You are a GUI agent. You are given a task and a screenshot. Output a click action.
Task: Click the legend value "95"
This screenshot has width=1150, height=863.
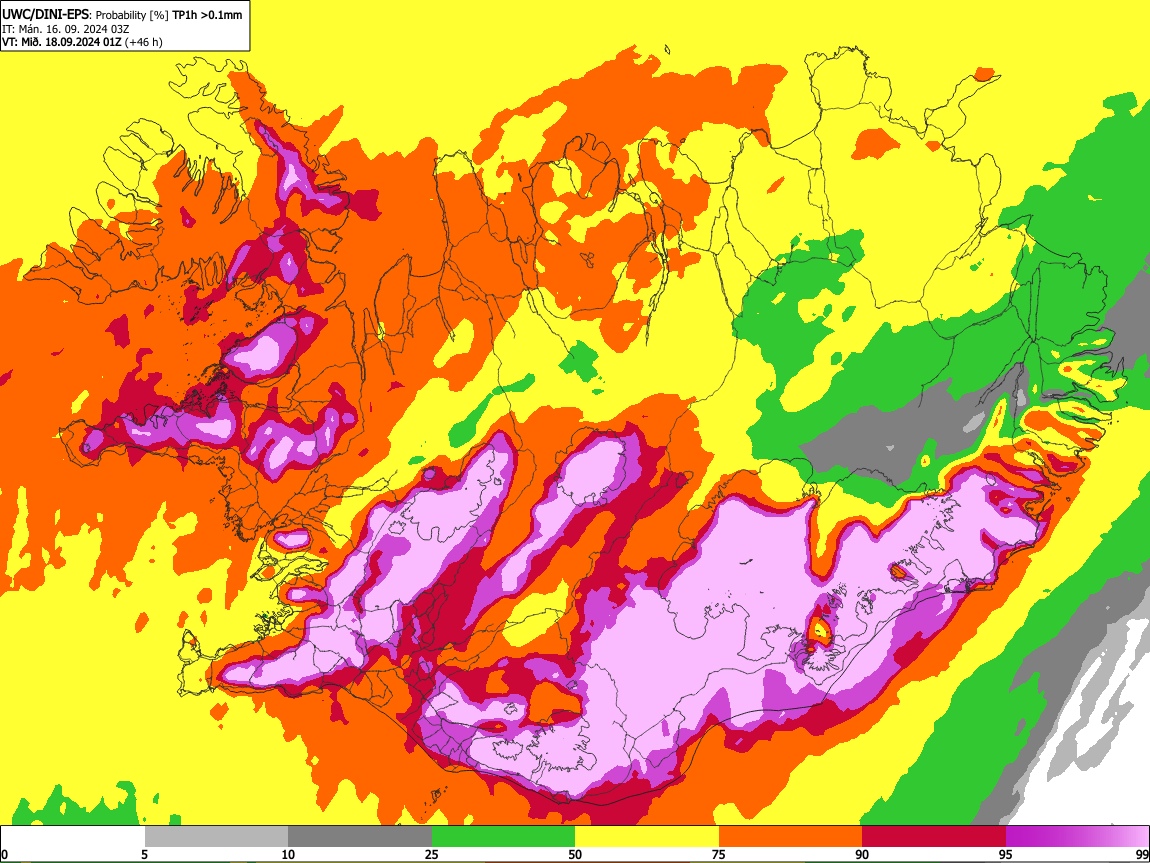1006,854
